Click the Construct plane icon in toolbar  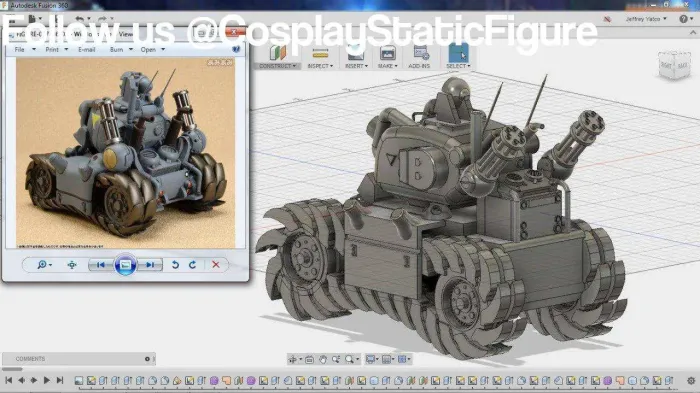(278, 53)
